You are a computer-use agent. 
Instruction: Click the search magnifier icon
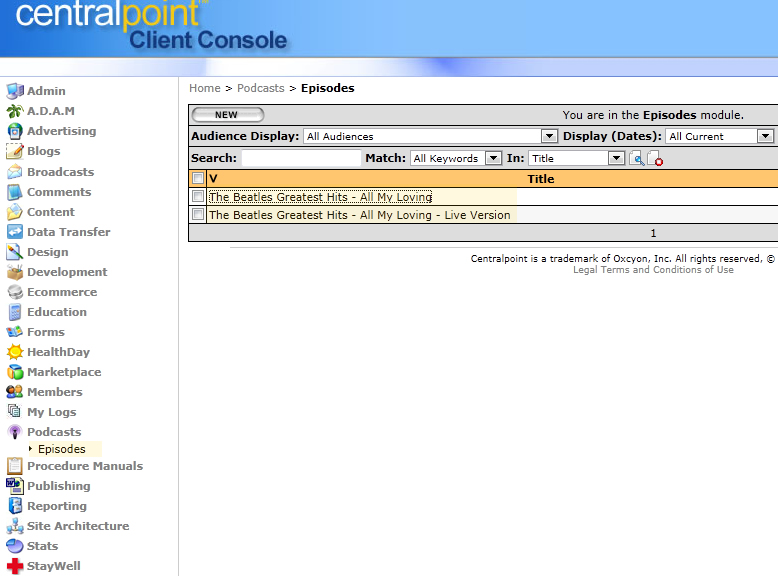(x=636, y=158)
